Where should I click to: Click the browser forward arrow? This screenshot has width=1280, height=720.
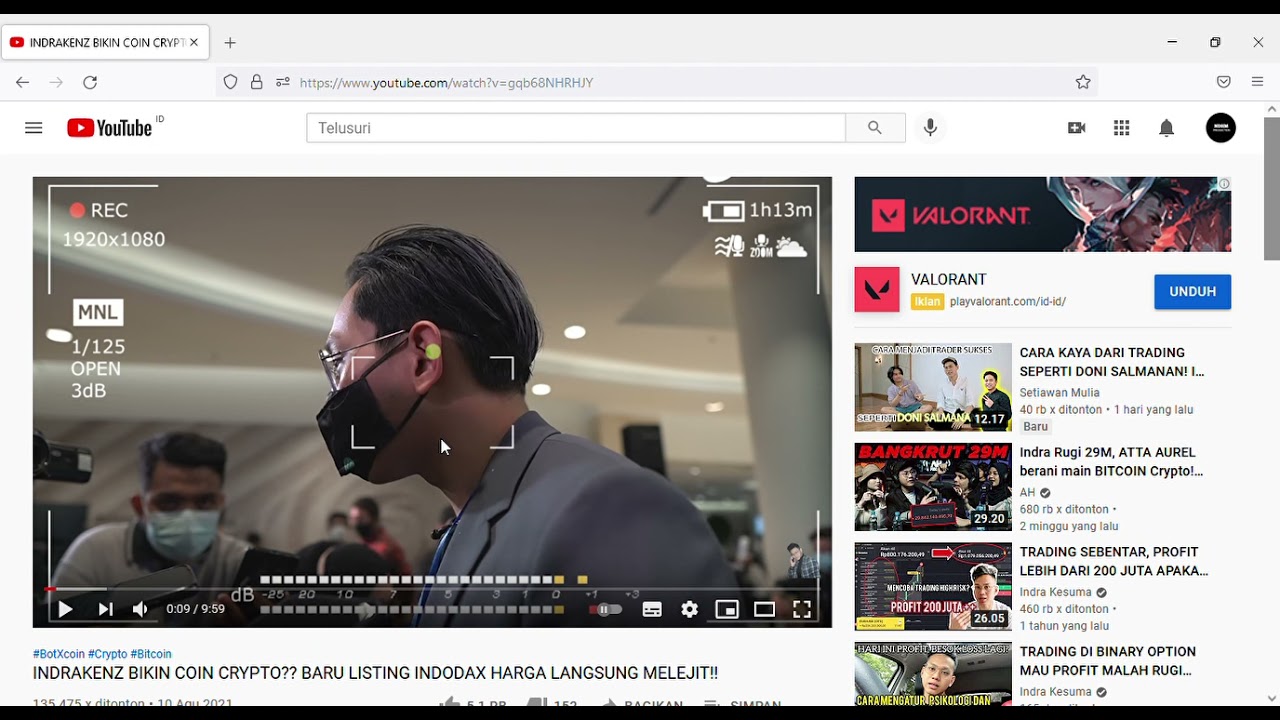click(x=56, y=82)
